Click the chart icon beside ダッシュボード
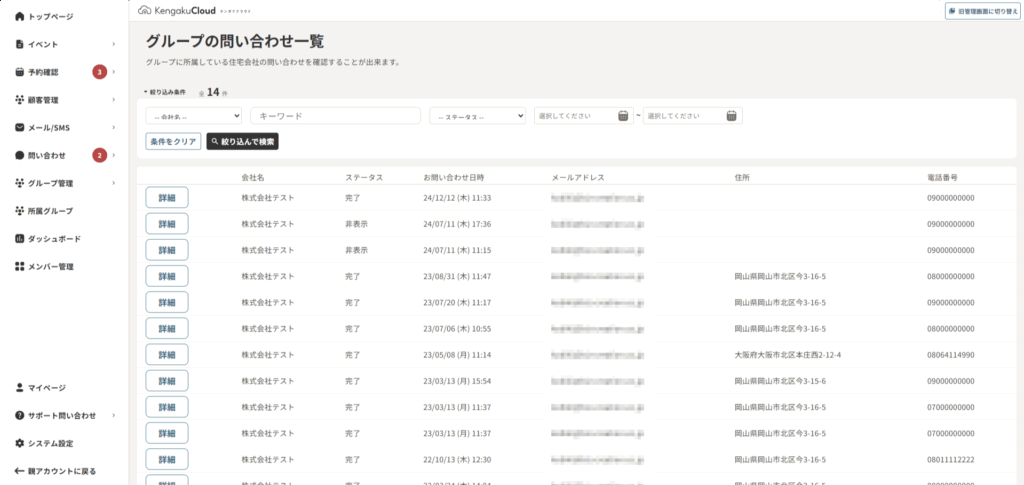 (x=19, y=239)
